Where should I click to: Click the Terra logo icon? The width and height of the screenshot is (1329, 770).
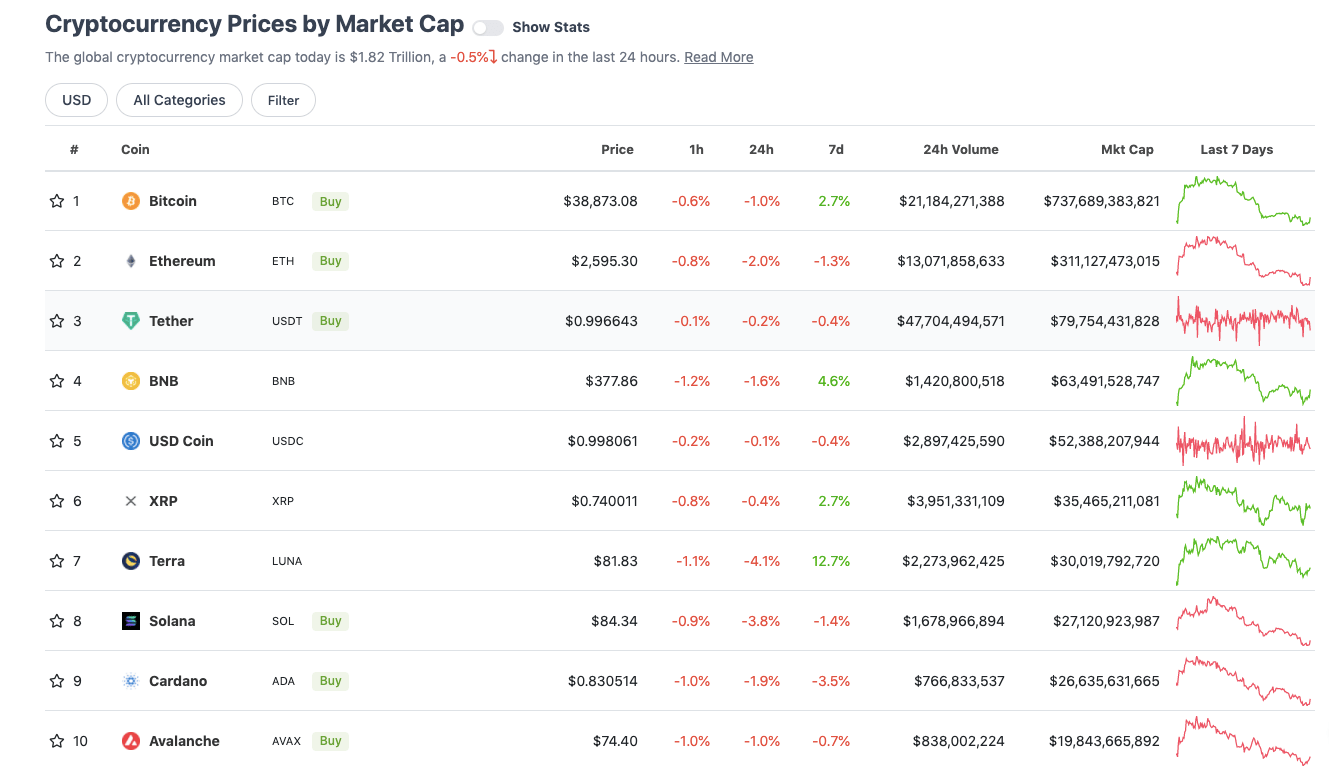(131, 561)
